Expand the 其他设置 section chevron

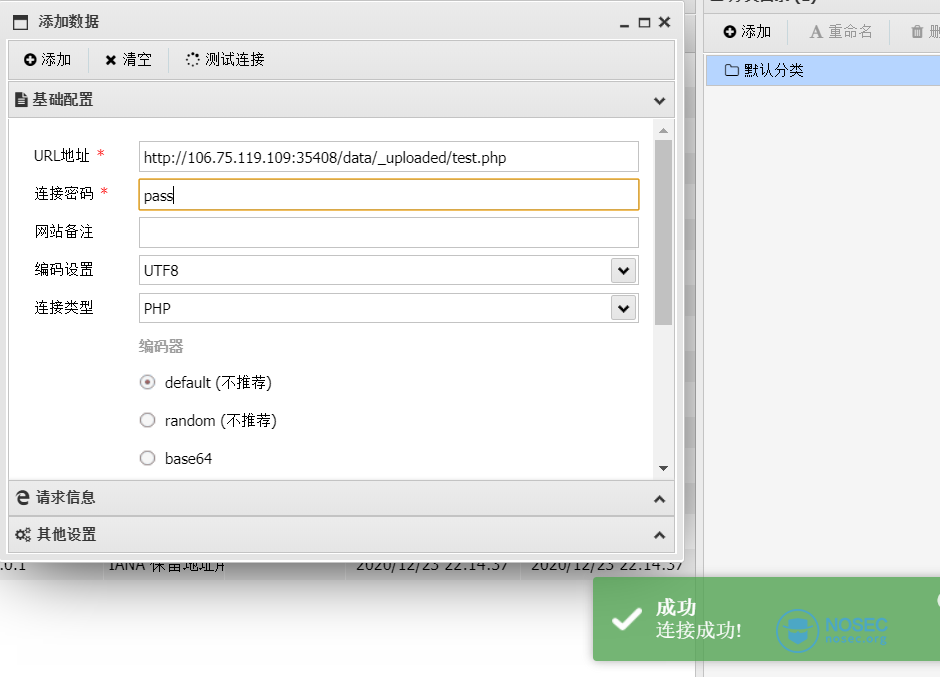[659, 535]
